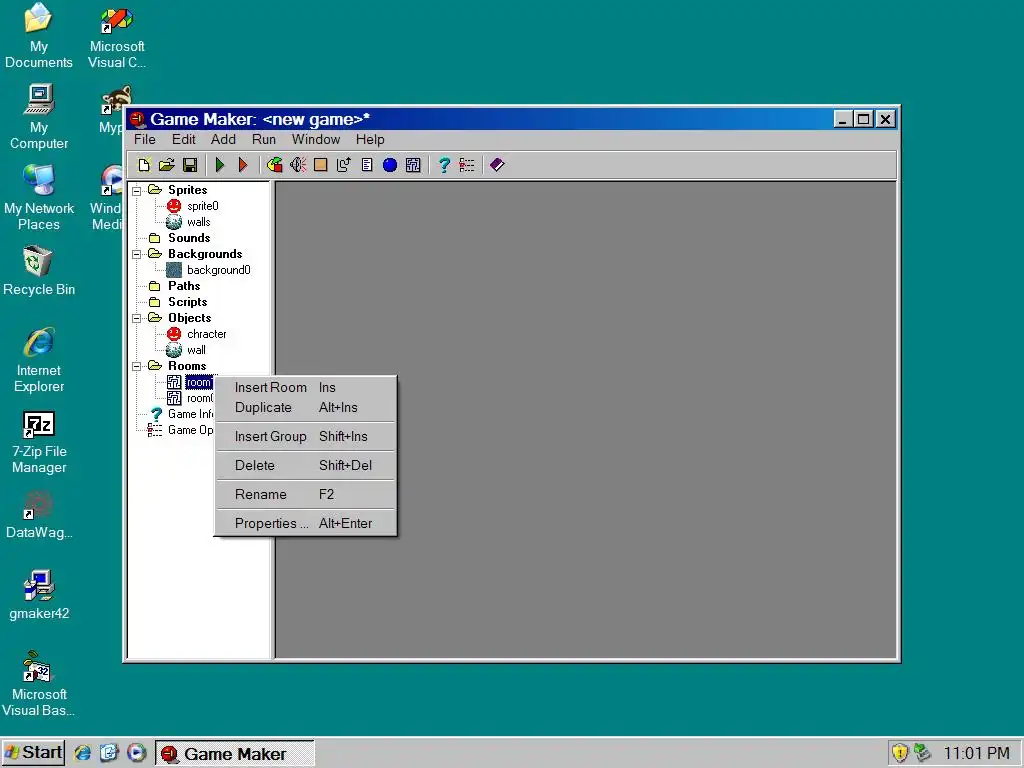
Task: Open Game Options from the resource tree
Action: click(x=190, y=430)
